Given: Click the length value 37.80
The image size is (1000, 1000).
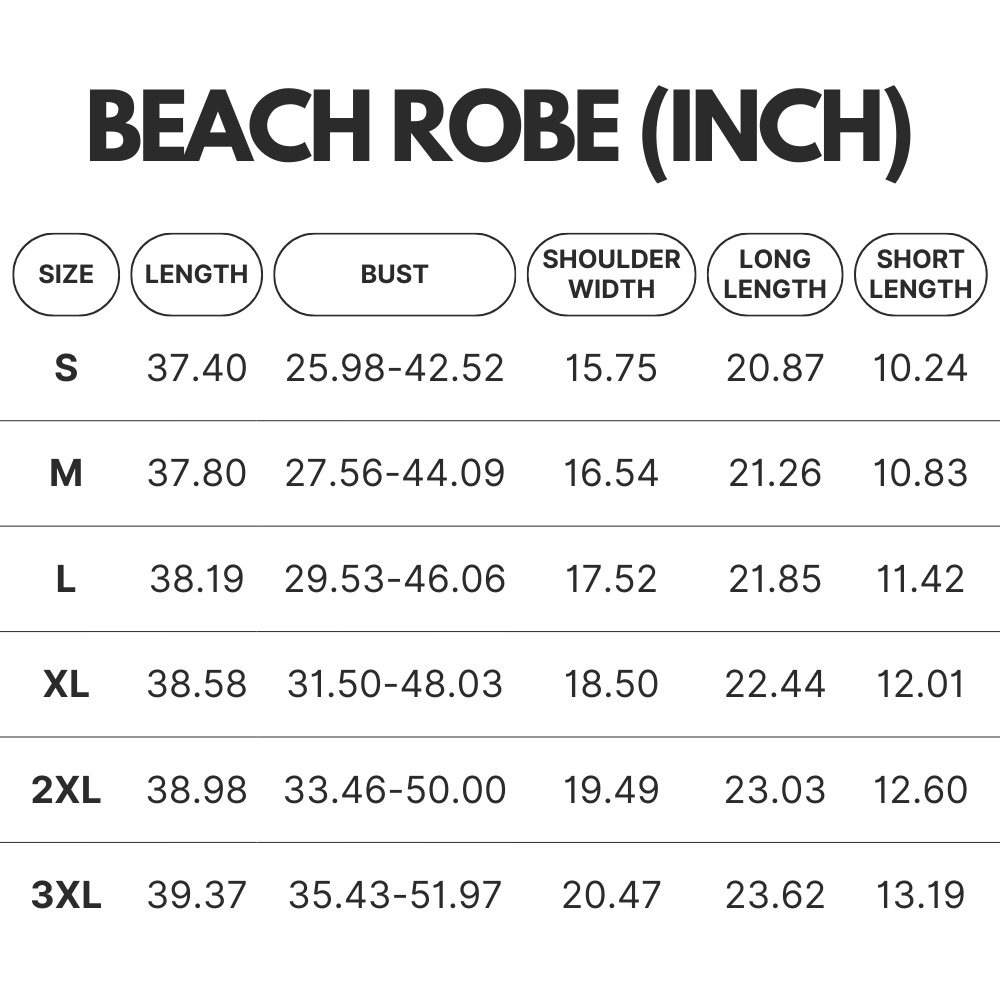Looking at the screenshot, I should pyautogui.click(x=196, y=473).
